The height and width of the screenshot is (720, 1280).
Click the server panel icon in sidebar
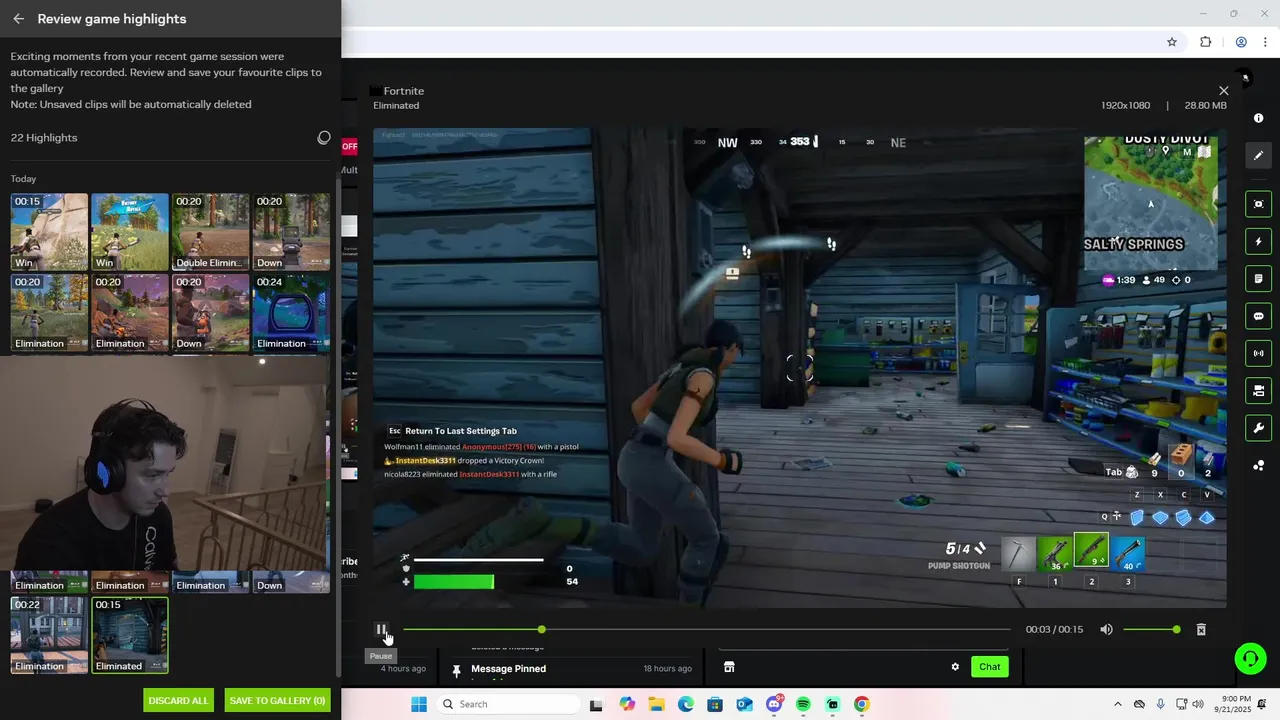click(1258, 391)
